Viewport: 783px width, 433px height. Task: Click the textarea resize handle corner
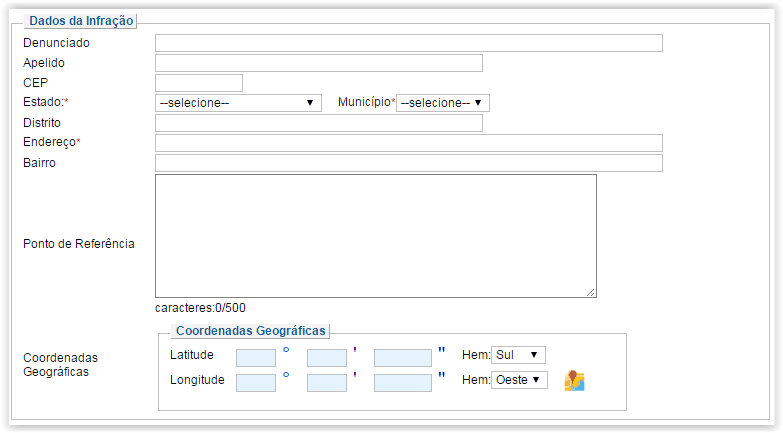click(x=591, y=293)
